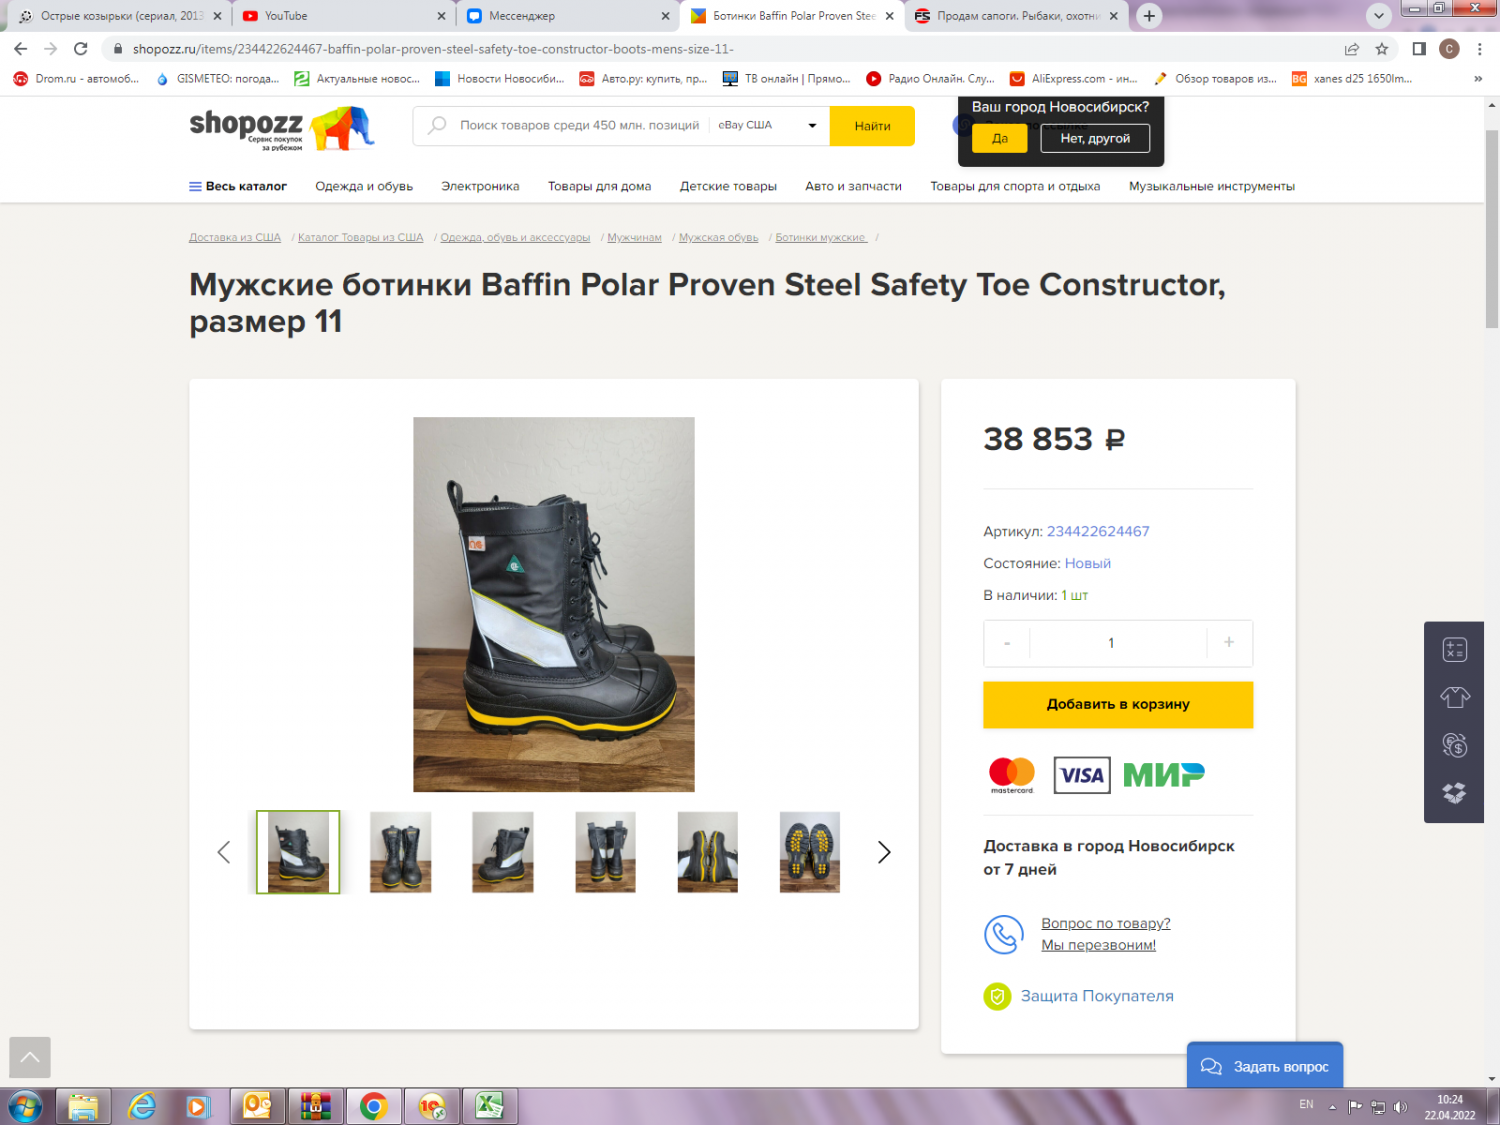Viewport: 1500px width, 1125px height.
Task: Click the t-shirt size icon in sidebar
Action: click(x=1454, y=697)
